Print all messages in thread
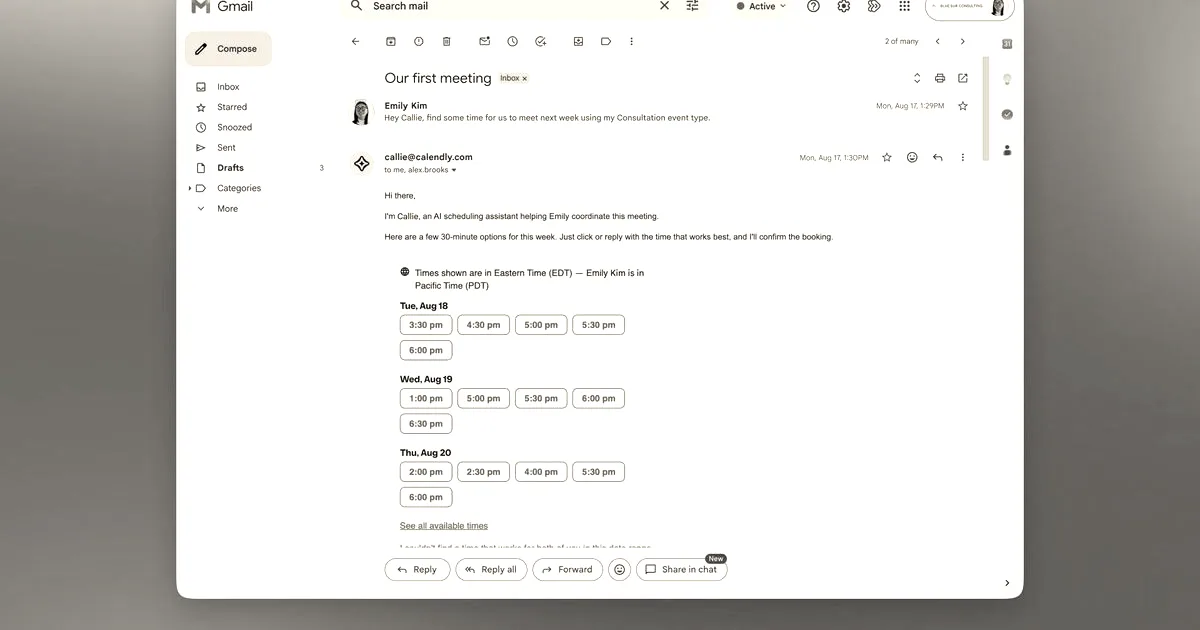Image resolution: width=1200 pixels, height=630 pixels. 939,78
